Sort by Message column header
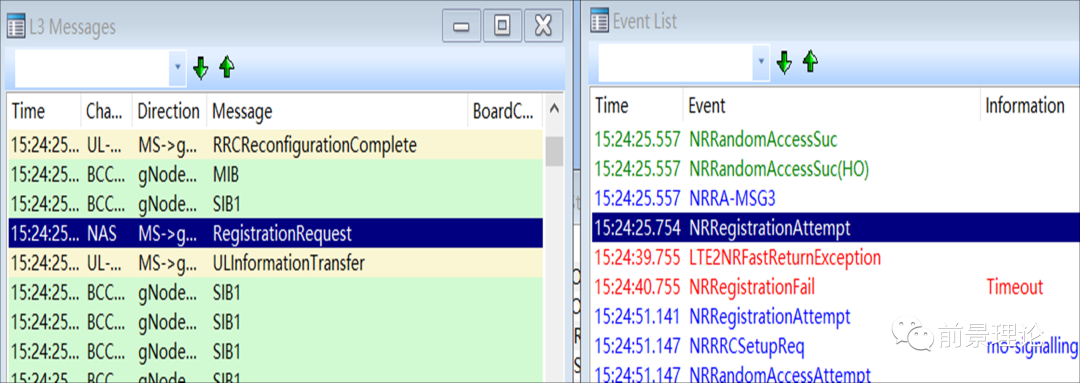 pos(337,111)
